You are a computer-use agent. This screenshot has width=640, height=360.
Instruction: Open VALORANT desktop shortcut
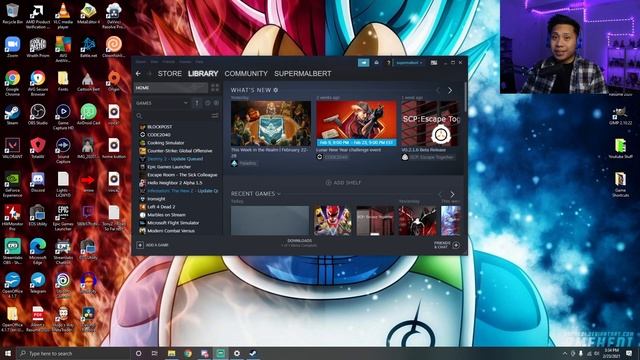12,148
